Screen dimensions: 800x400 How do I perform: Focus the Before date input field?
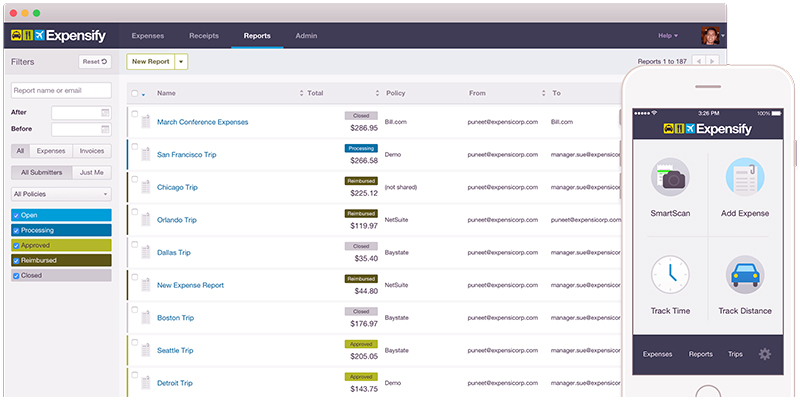pos(81,129)
